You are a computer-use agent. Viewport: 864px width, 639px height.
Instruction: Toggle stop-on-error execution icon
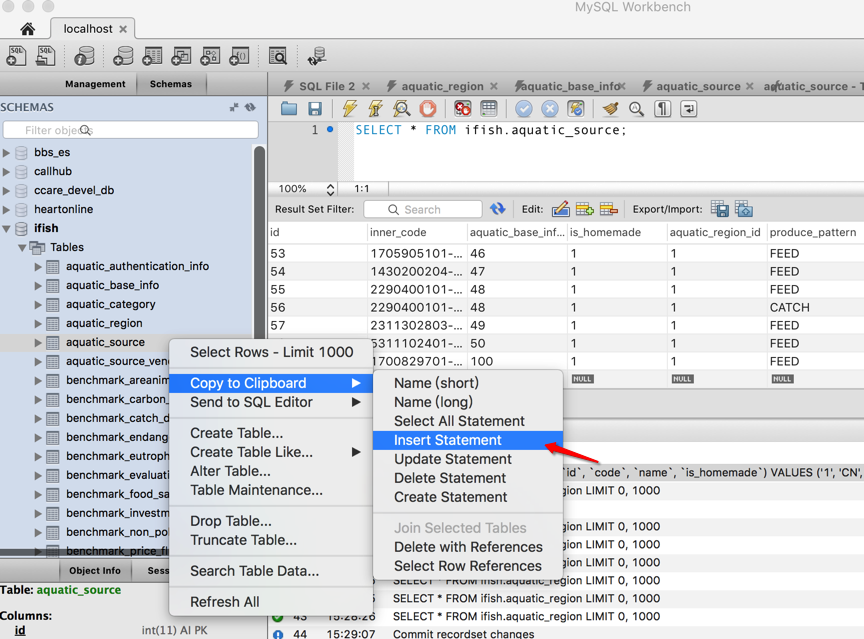click(x=462, y=109)
